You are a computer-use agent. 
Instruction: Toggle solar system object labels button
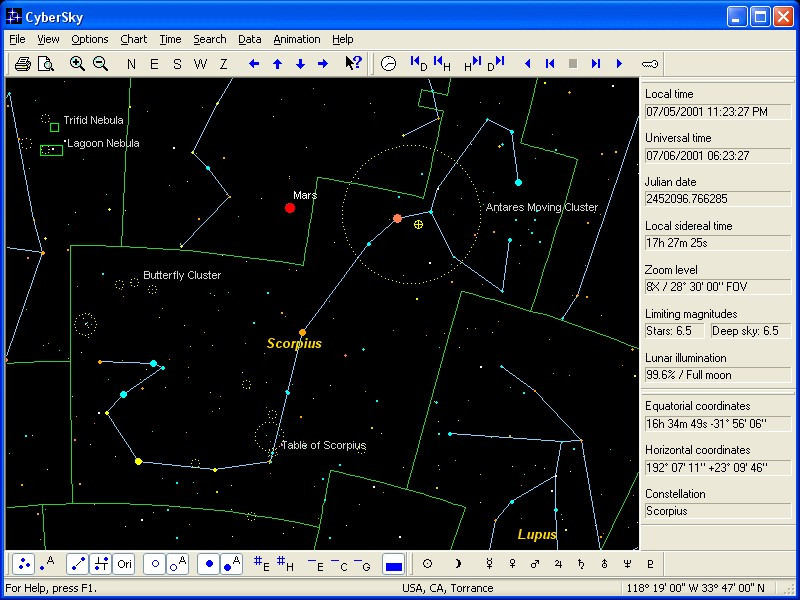(x=232, y=564)
